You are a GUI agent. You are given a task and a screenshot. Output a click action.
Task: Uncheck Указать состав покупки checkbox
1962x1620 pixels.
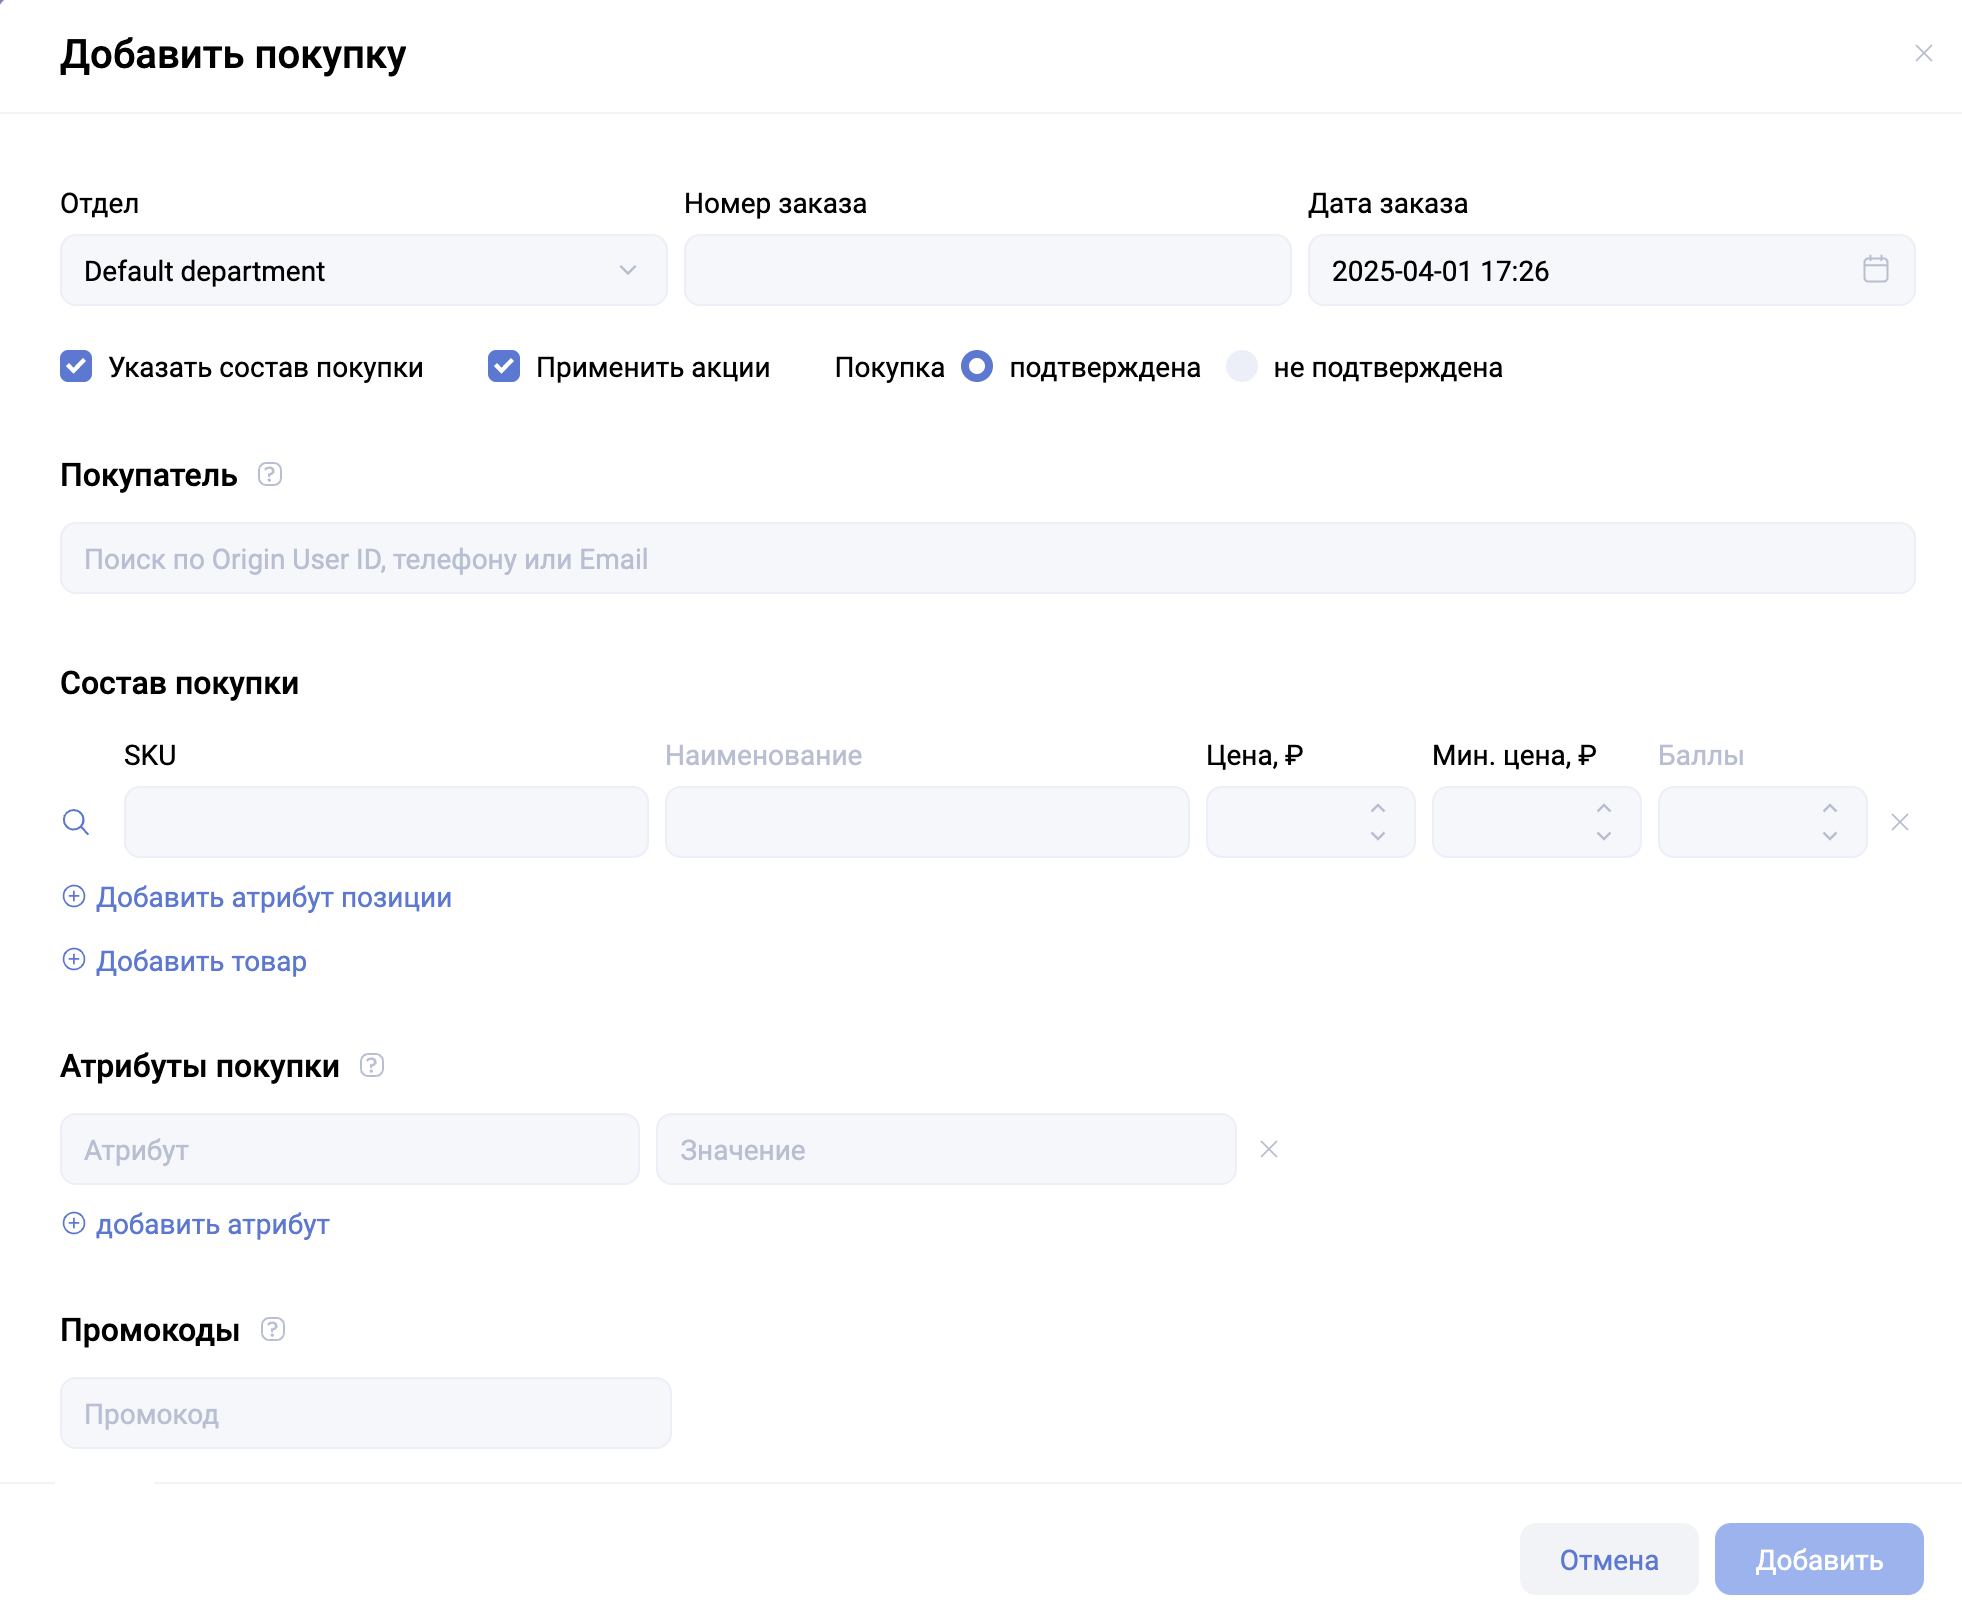pos(76,366)
